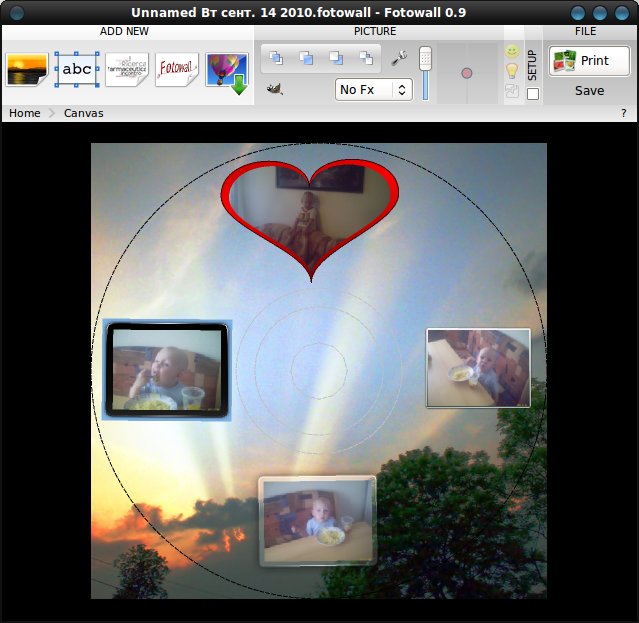639x623 pixels.
Task: Click the faded picture icon below the bulb
Action: 512,90
